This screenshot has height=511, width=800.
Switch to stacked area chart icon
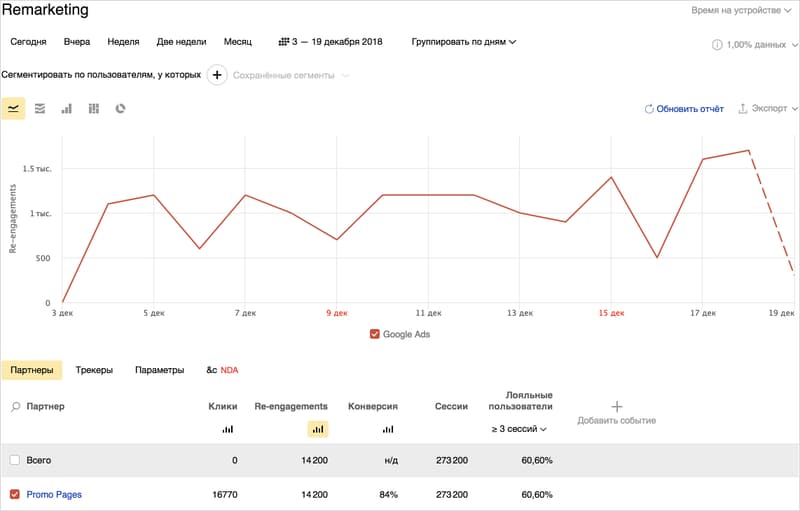(40, 109)
